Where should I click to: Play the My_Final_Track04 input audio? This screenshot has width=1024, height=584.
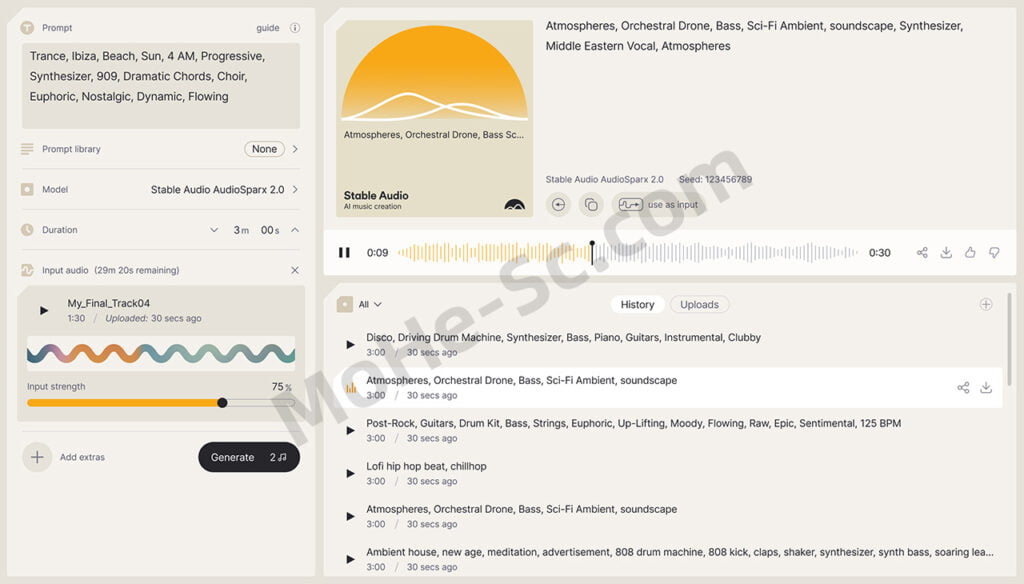pyautogui.click(x=44, y=310)
